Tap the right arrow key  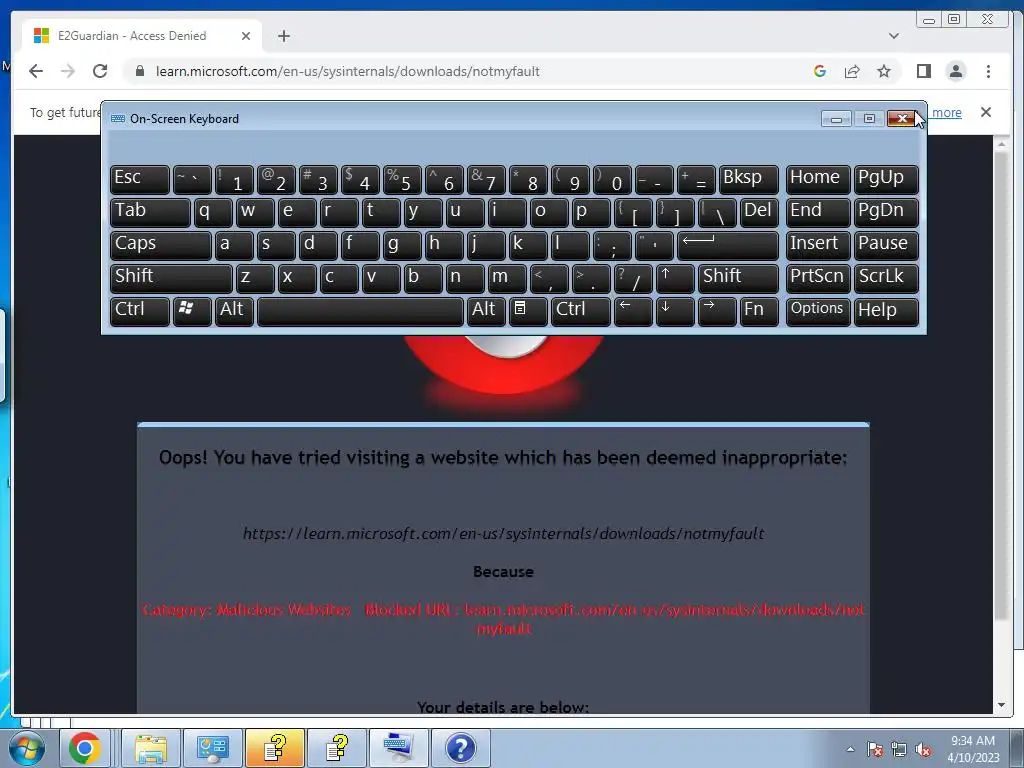717,312
